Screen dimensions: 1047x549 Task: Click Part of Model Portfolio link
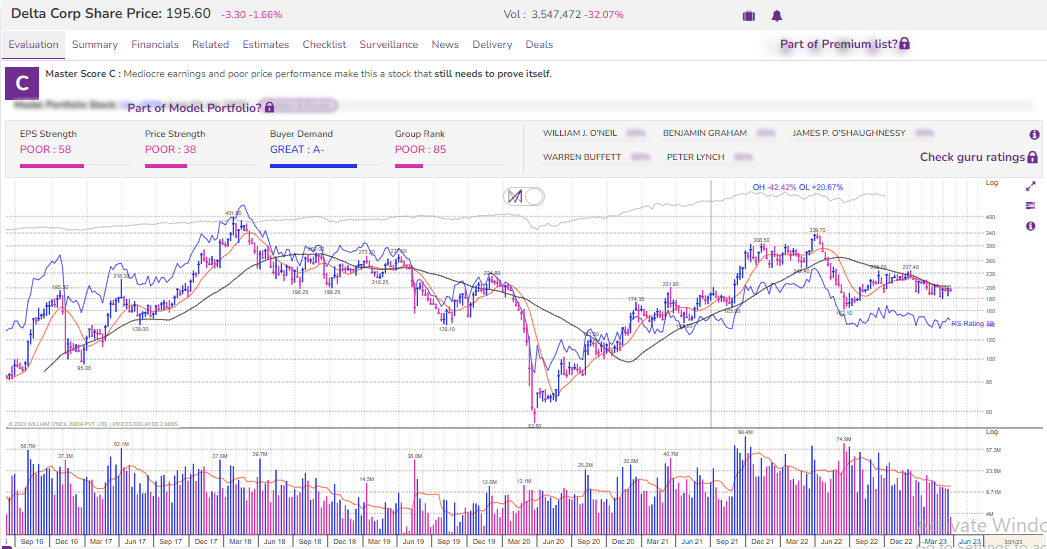194,108
